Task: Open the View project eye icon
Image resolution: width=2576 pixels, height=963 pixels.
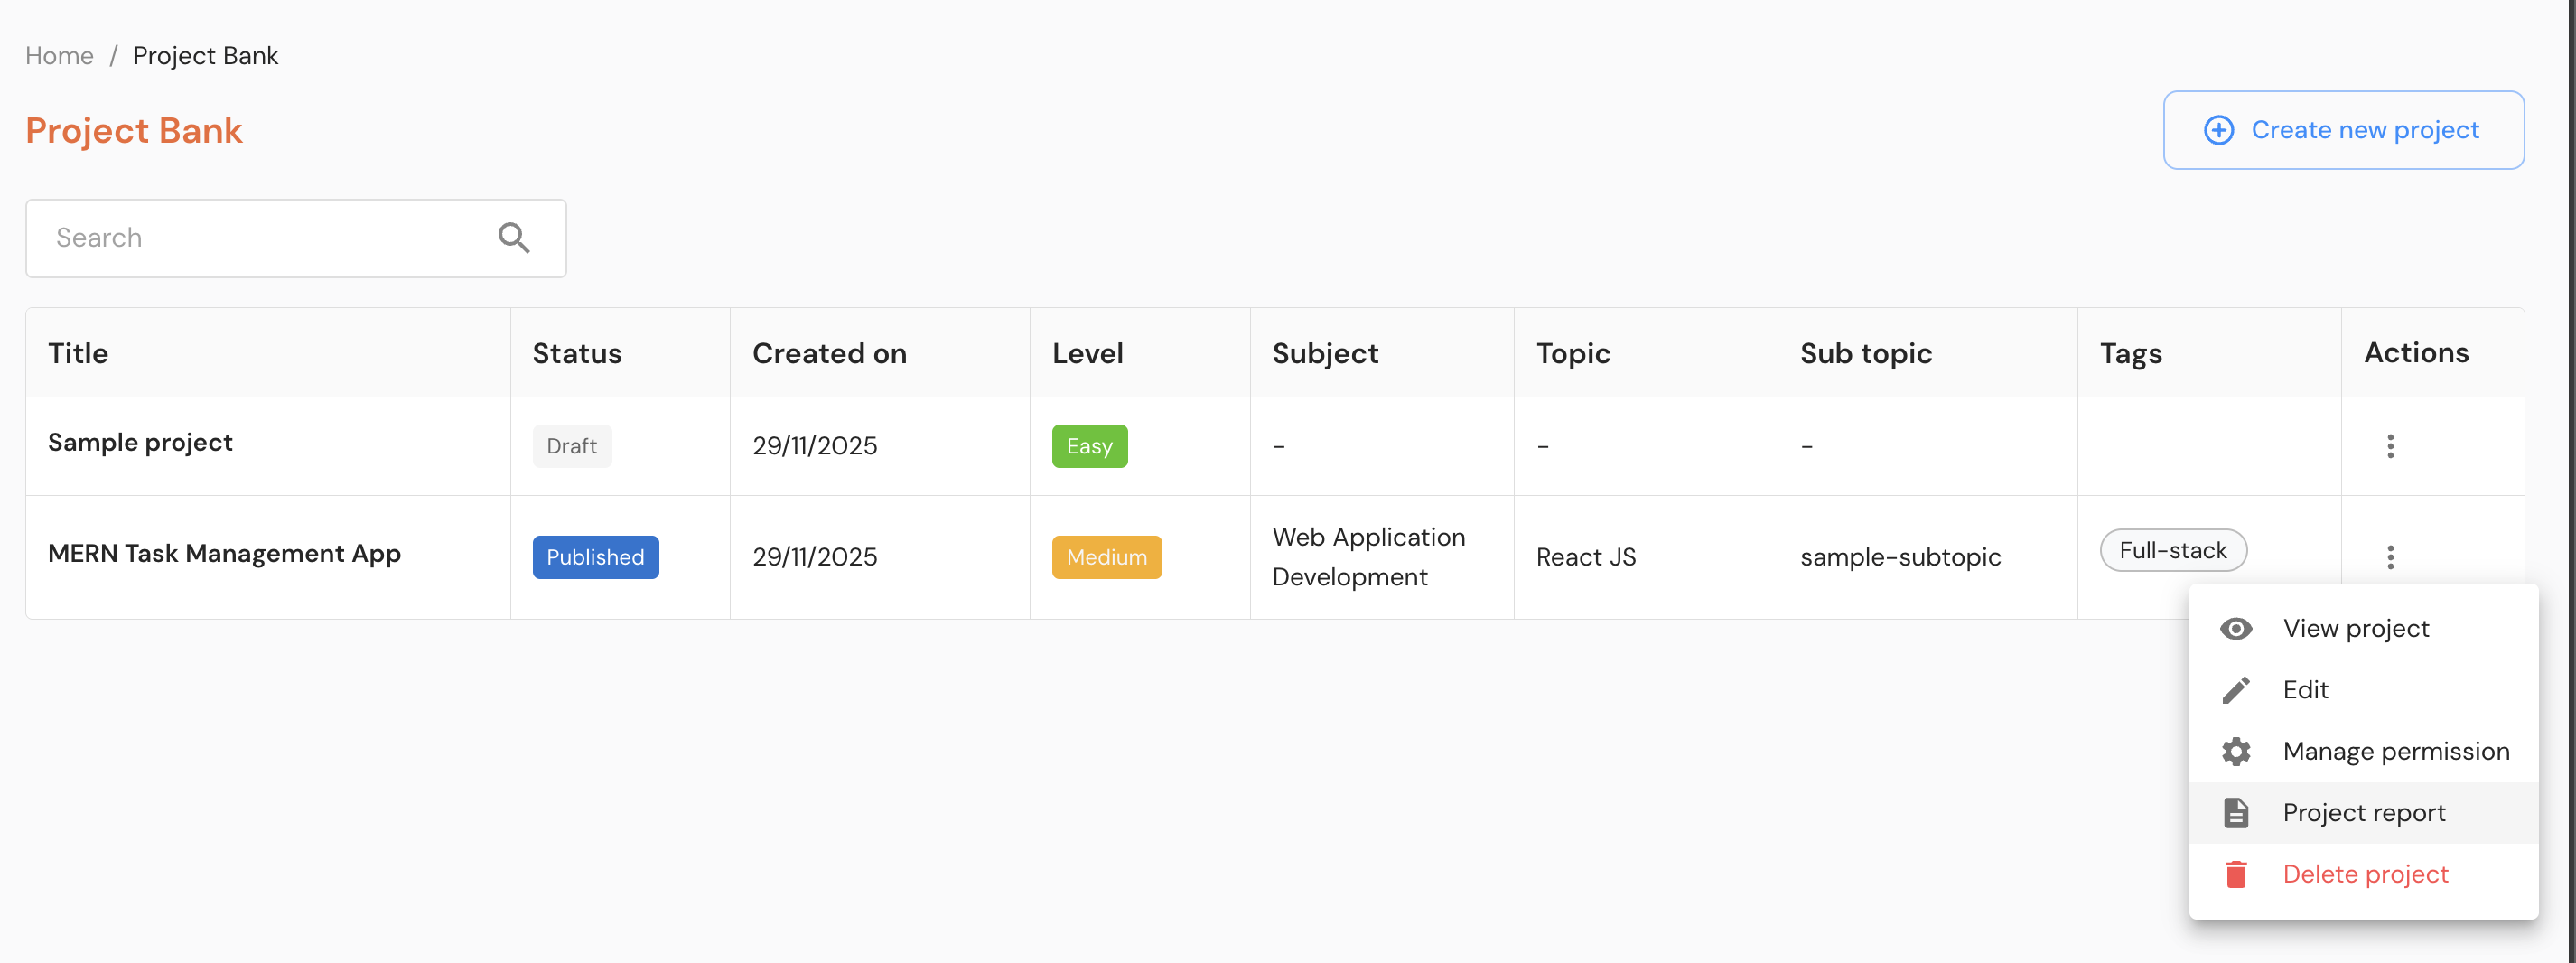Action: [x=2237, y=628]
